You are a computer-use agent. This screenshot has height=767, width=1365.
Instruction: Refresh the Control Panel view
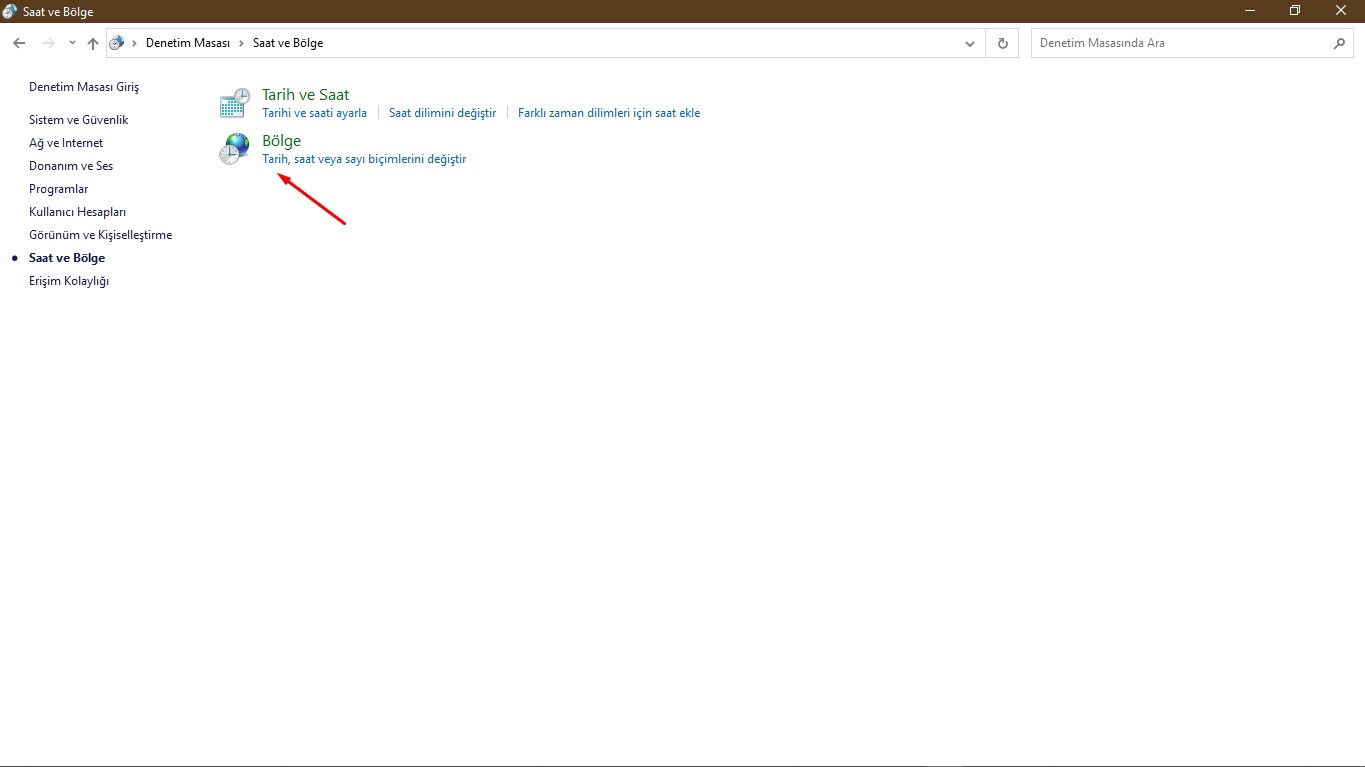click(x=1003, y=43)
